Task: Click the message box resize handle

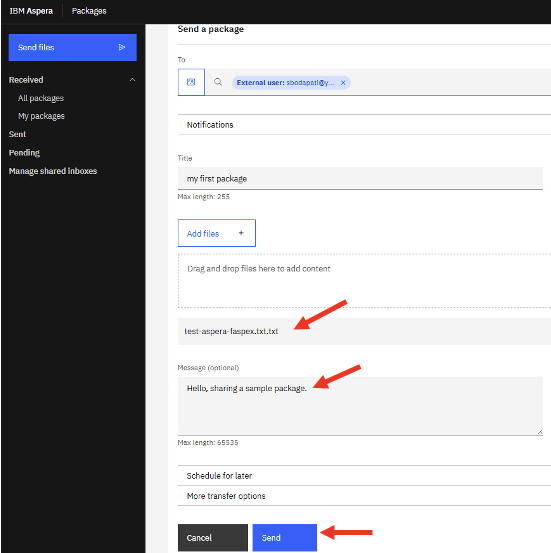Action: 540,432
